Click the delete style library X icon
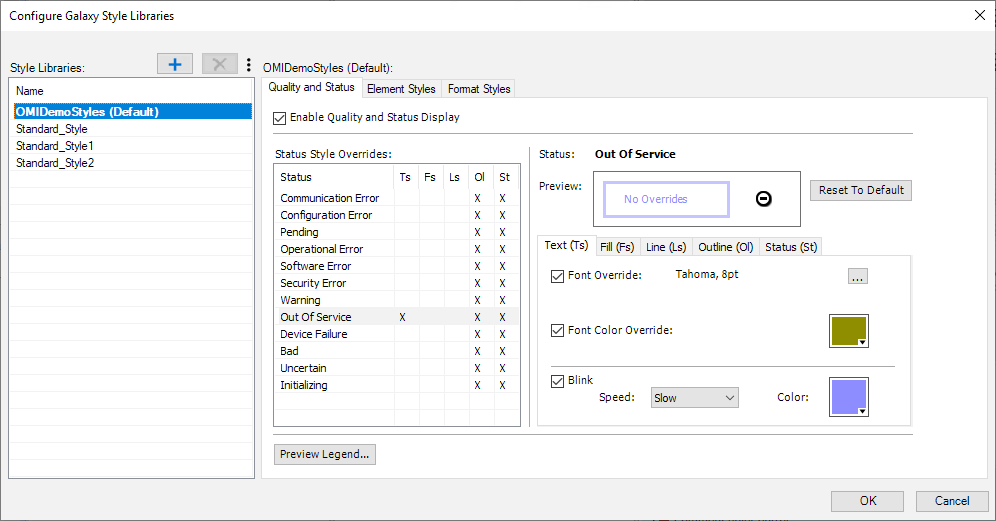The width and height of the screenshot is (996, 521). click(220, 65)
